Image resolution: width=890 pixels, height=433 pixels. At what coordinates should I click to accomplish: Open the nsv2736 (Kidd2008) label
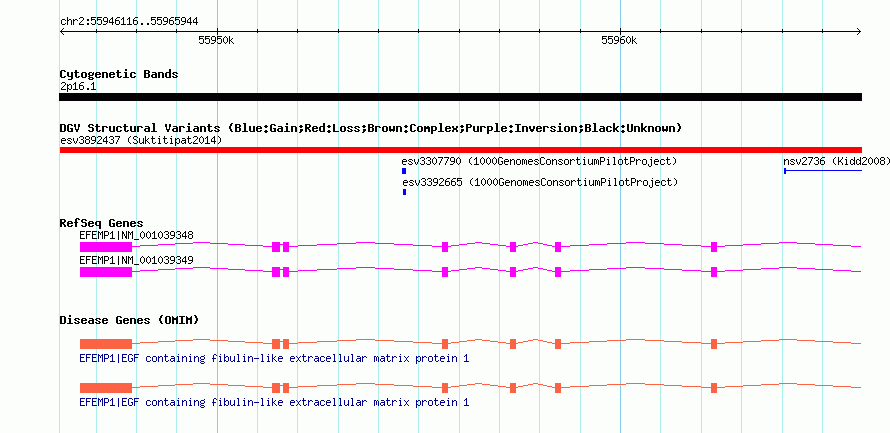click(837, 161)
